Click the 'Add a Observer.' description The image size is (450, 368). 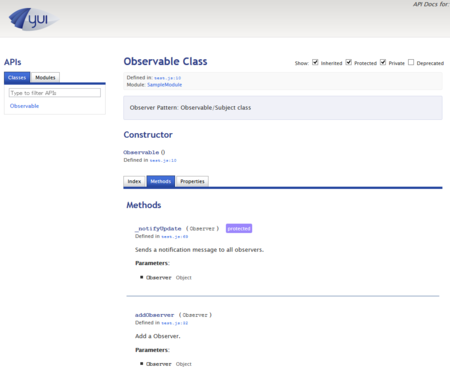158,336
